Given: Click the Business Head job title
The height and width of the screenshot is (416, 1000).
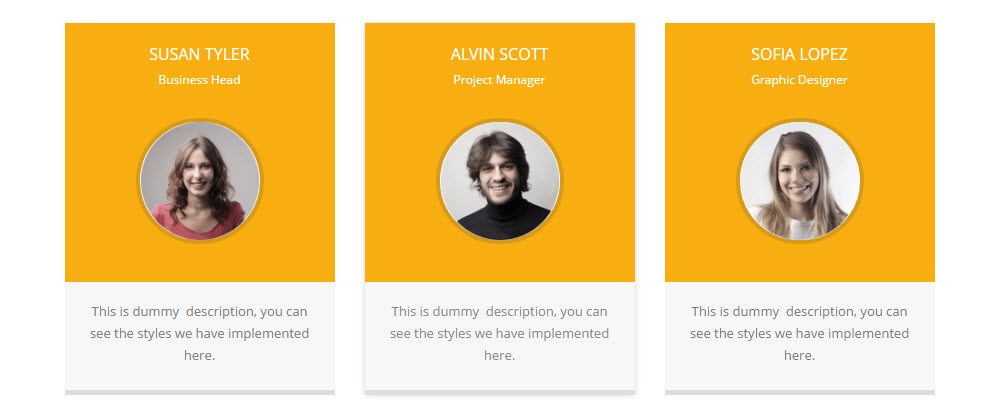Looking at the screenshot, I should [x=199, y=80].
